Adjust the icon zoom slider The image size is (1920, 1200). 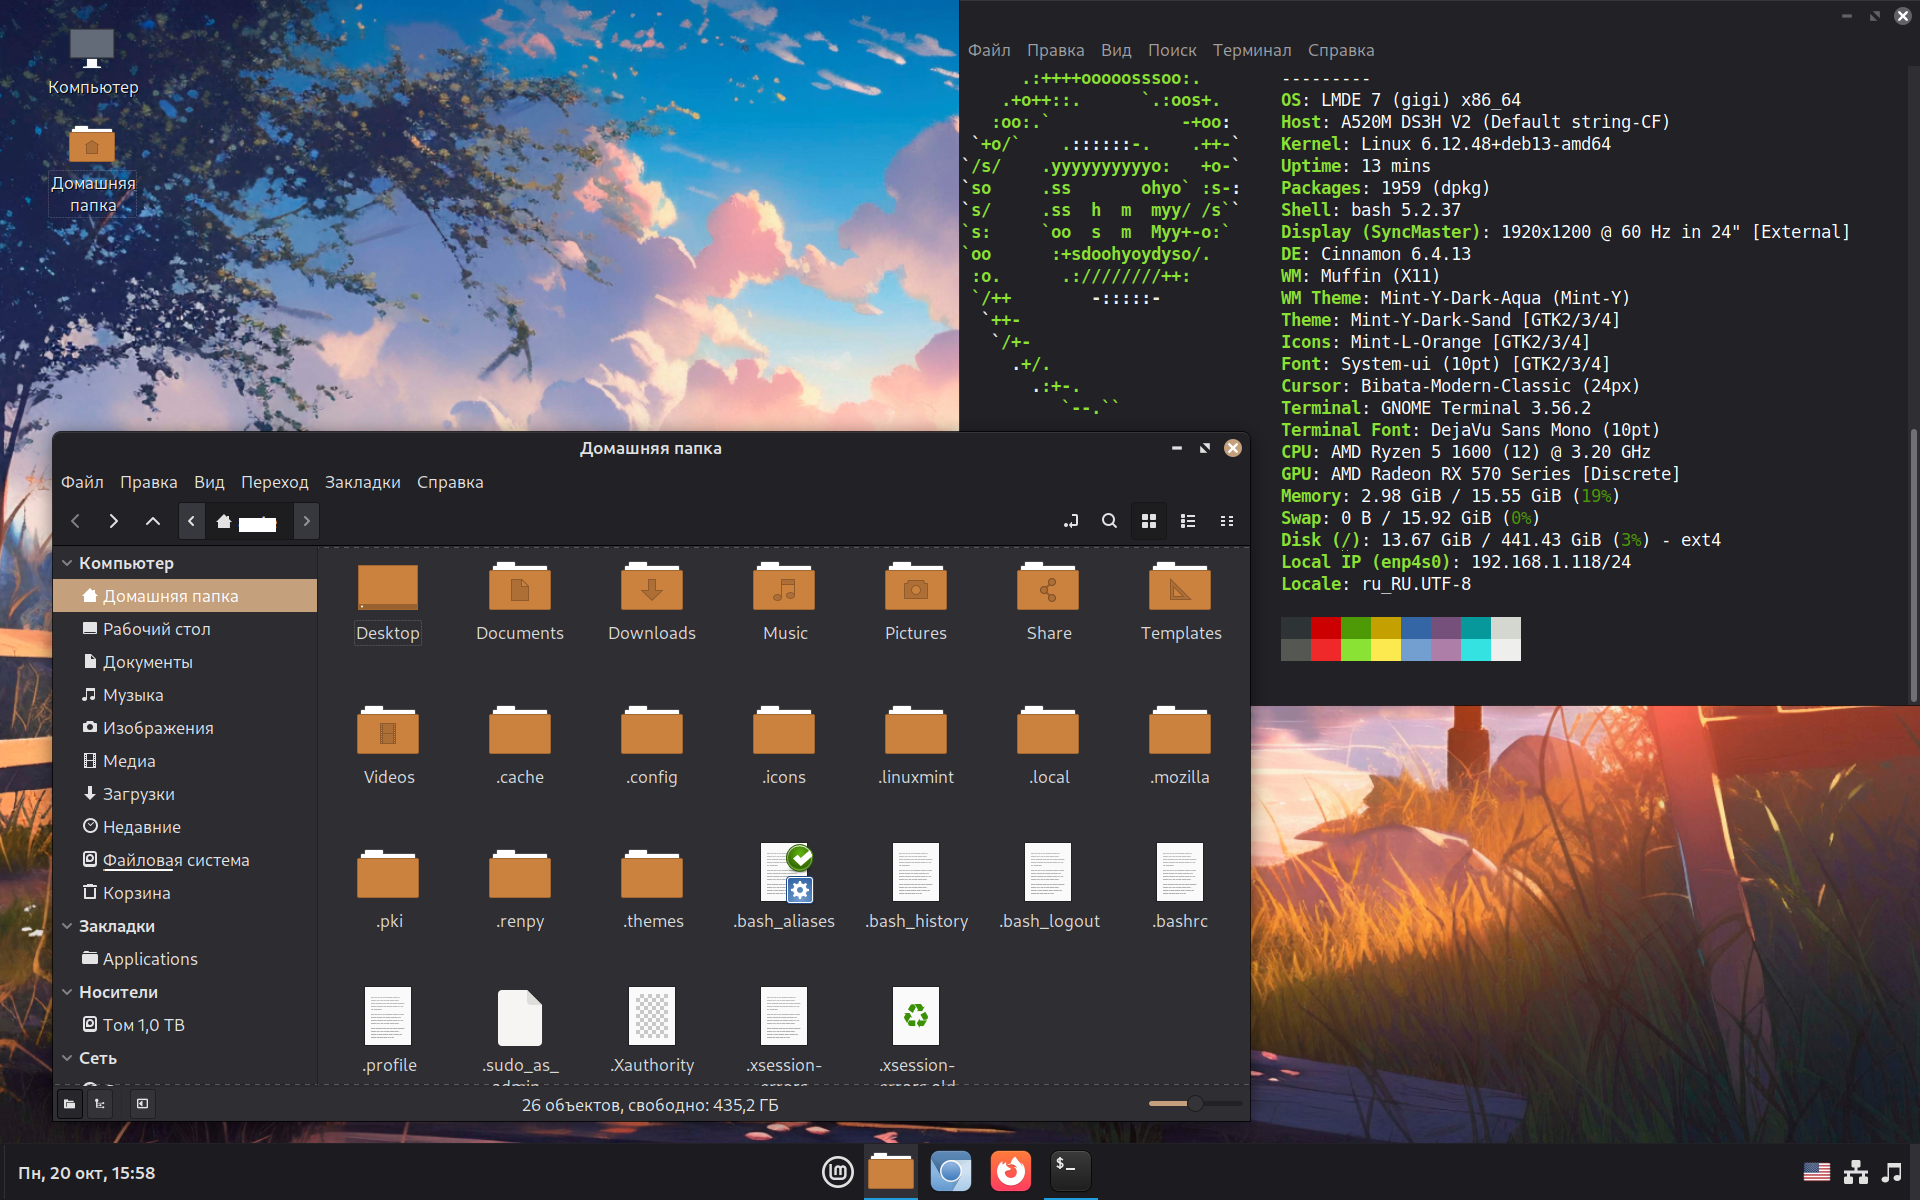[x=1194, y=1104]
